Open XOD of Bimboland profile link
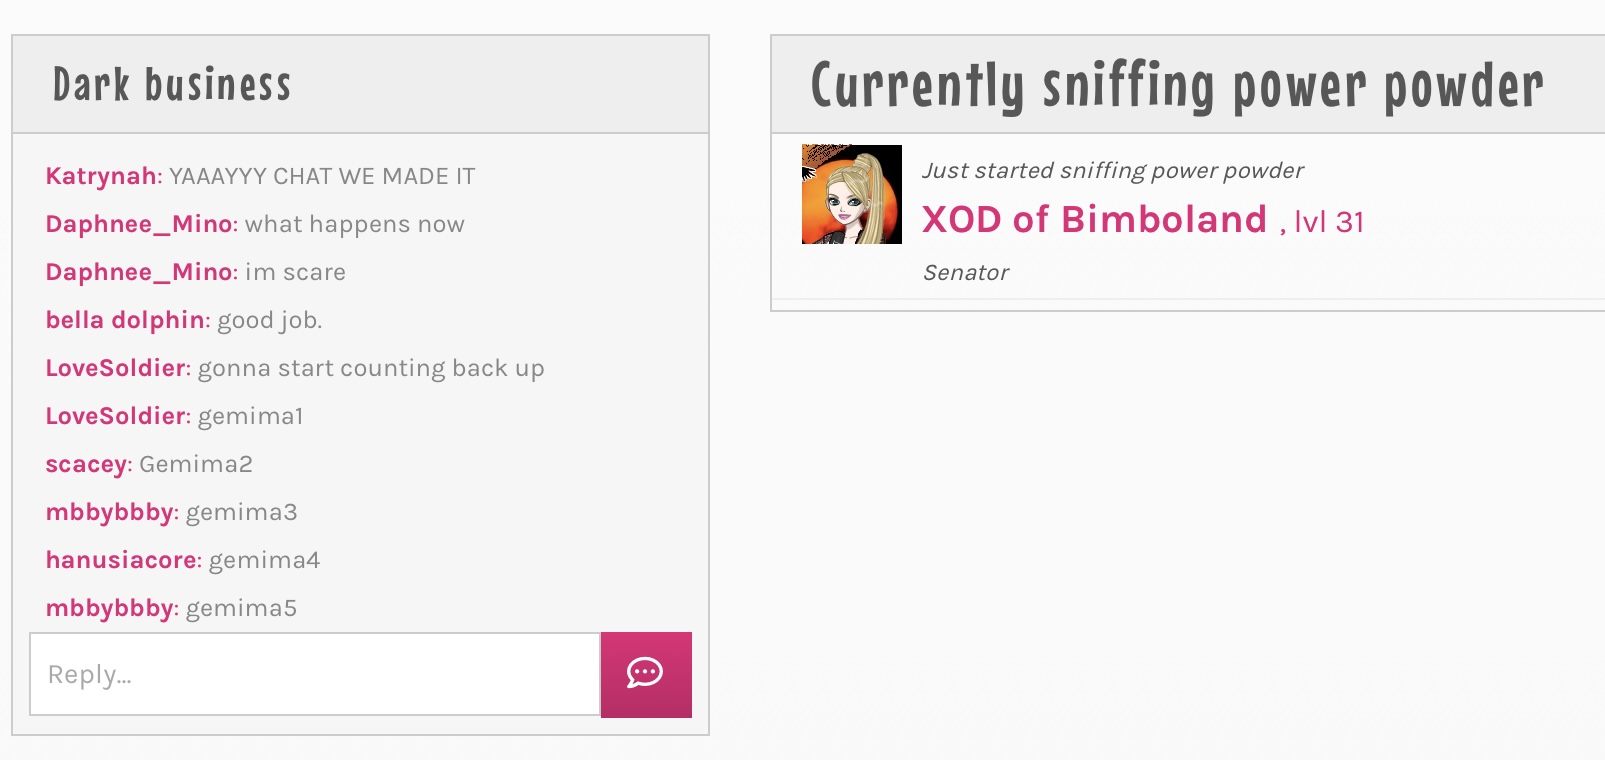This screenshot has height=760, width=1605. (1094, 219)
